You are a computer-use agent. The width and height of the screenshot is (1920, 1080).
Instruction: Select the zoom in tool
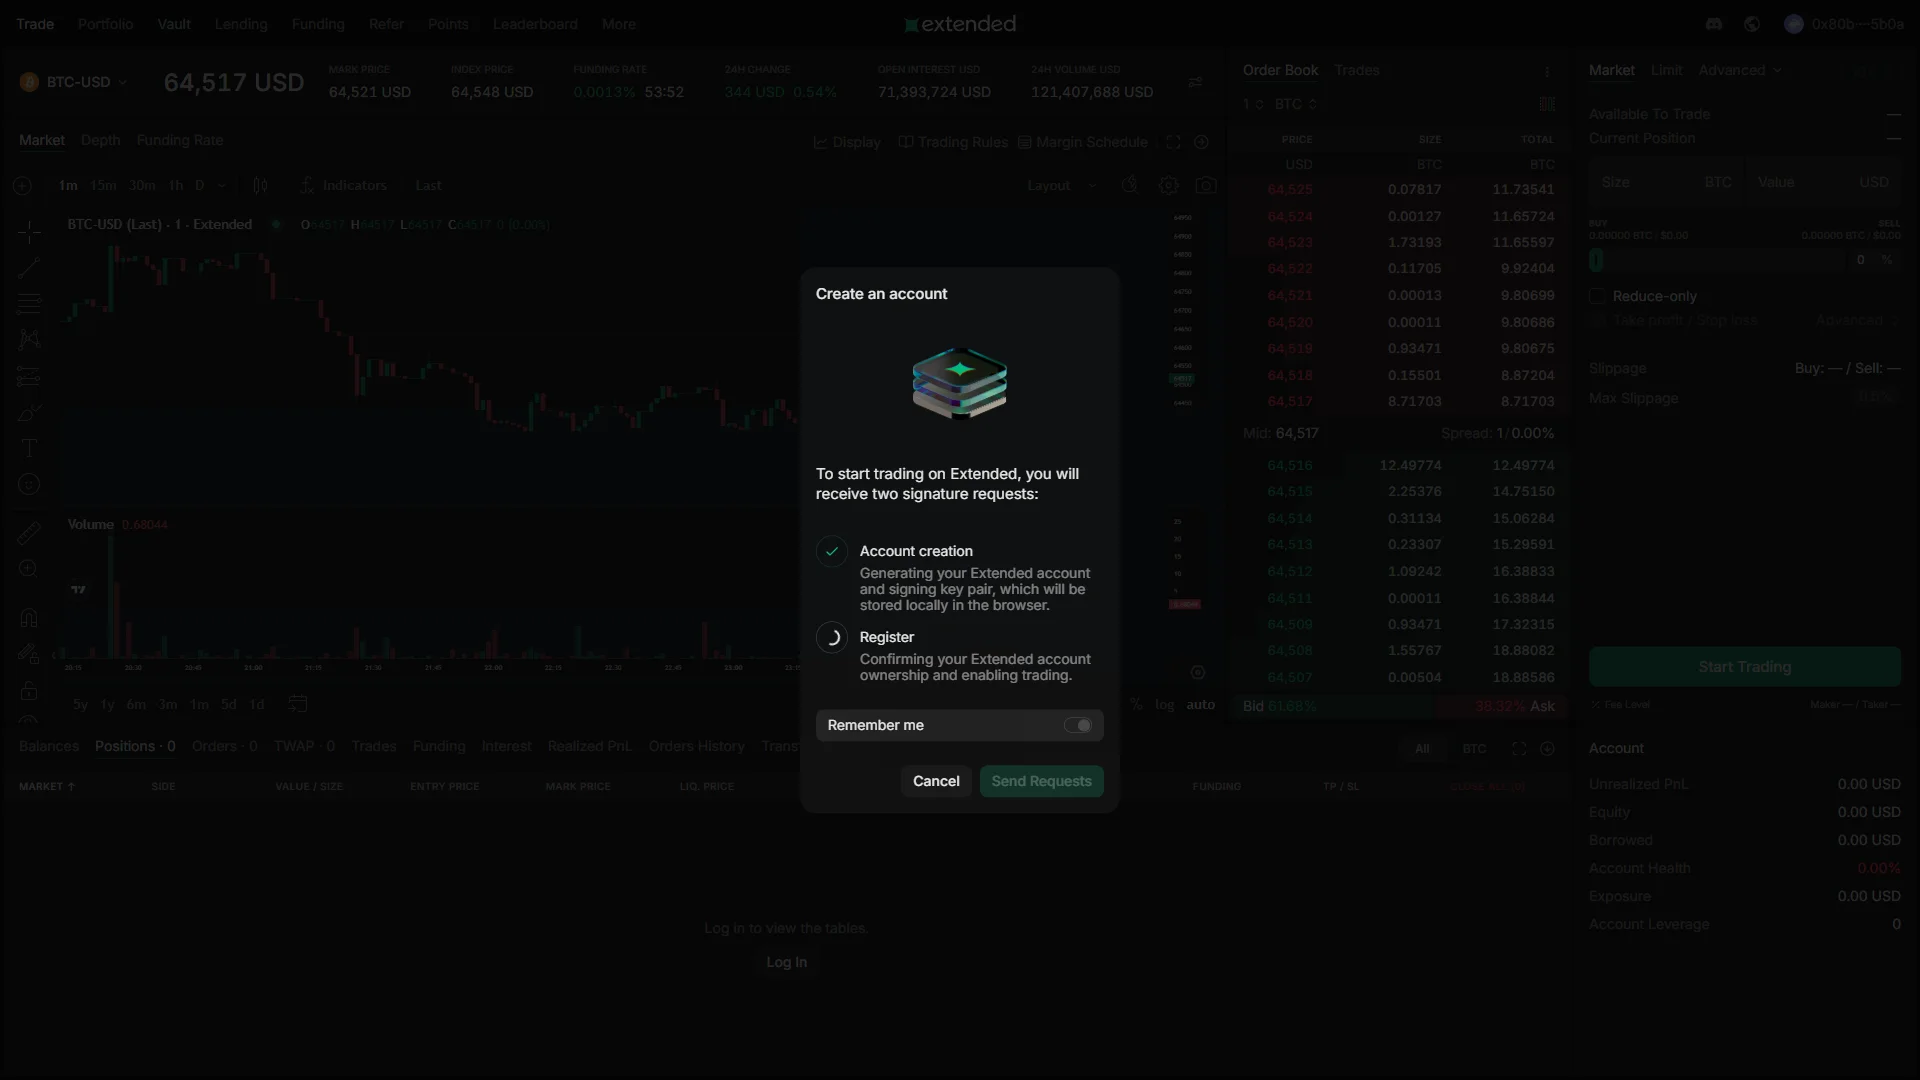click(x=29, y=569)
